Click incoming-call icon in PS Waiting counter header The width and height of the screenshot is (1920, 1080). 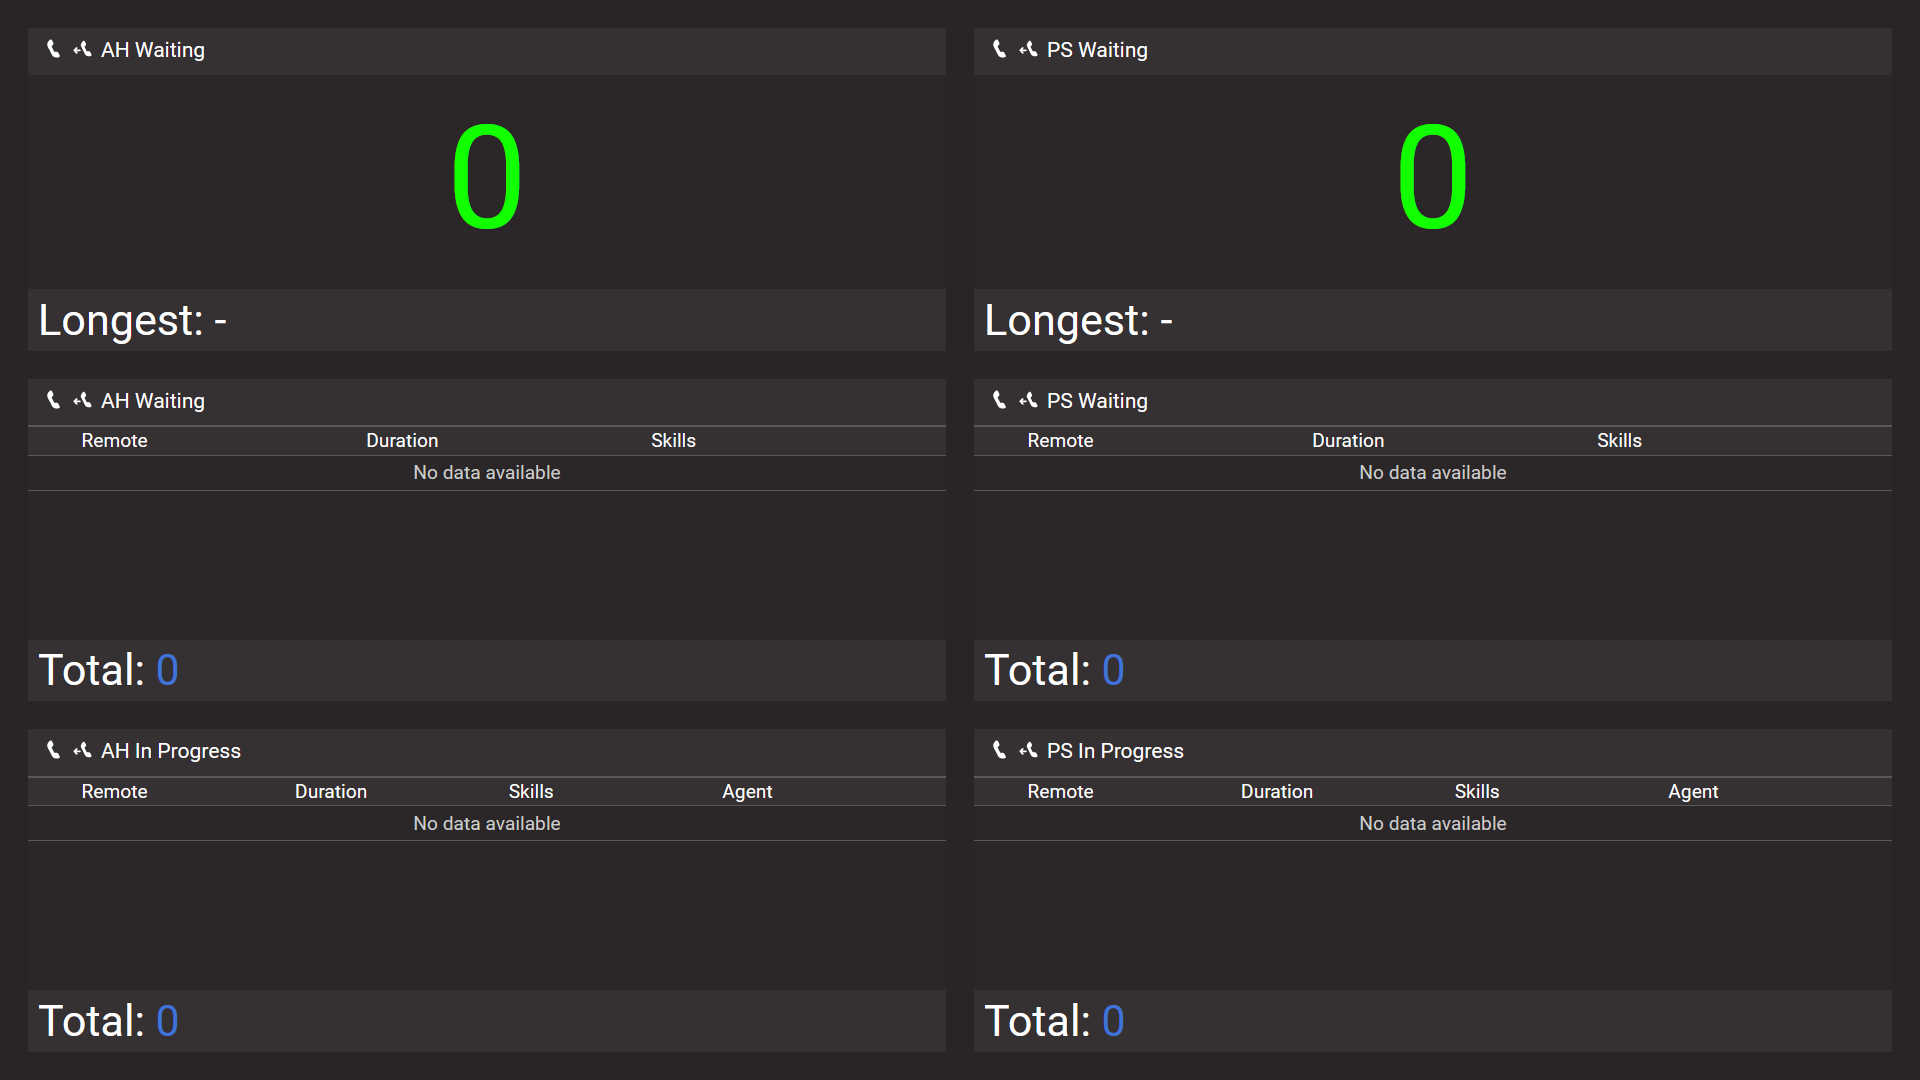(1028, 49)
